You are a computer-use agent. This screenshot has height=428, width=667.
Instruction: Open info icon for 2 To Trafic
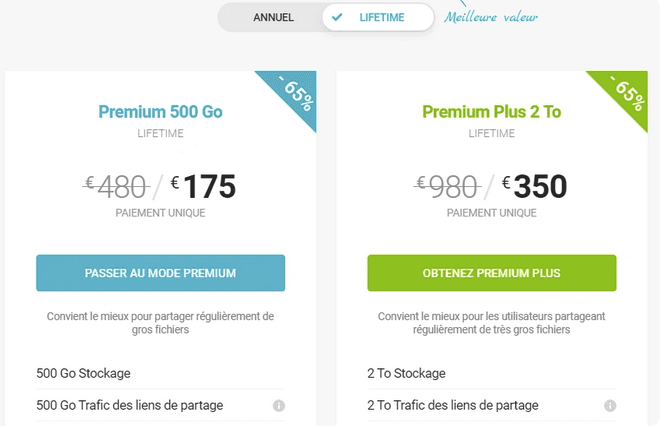[x=610, y=406]
